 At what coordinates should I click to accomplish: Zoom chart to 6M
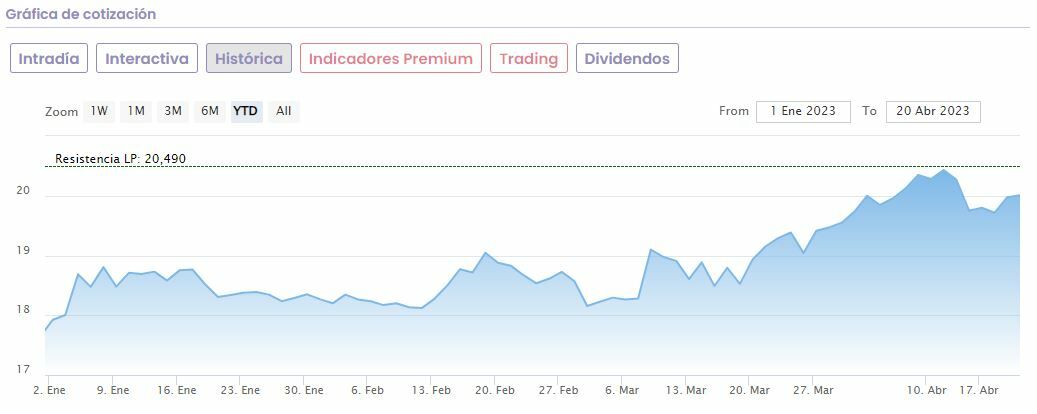[209, 111]
